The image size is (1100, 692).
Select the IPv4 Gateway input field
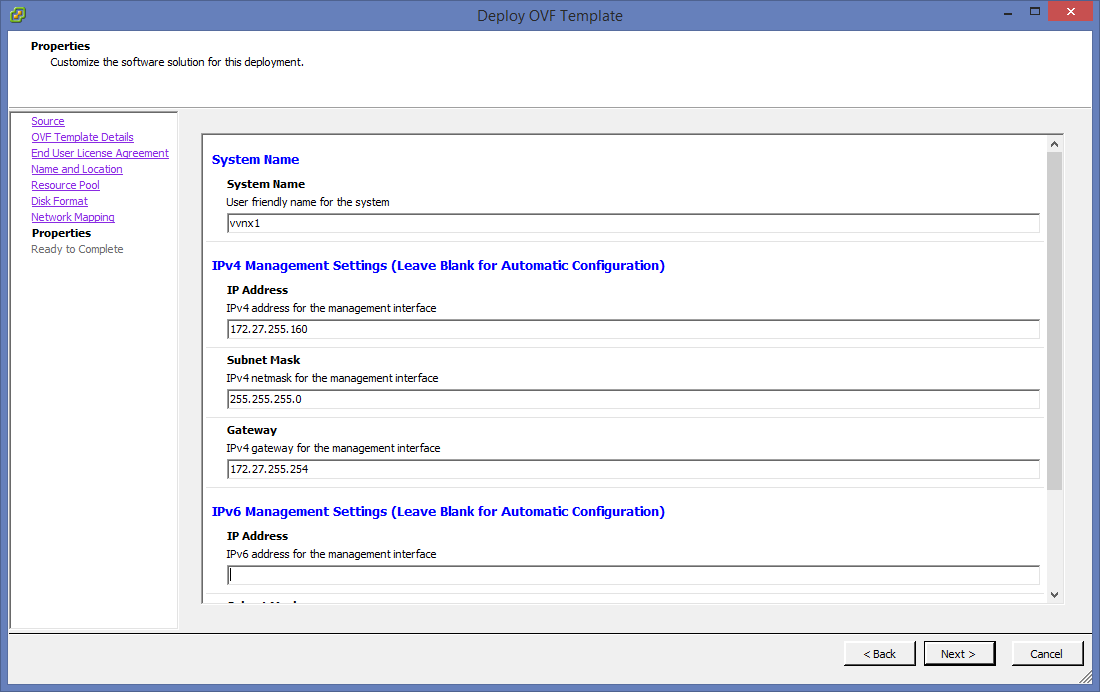632,470
